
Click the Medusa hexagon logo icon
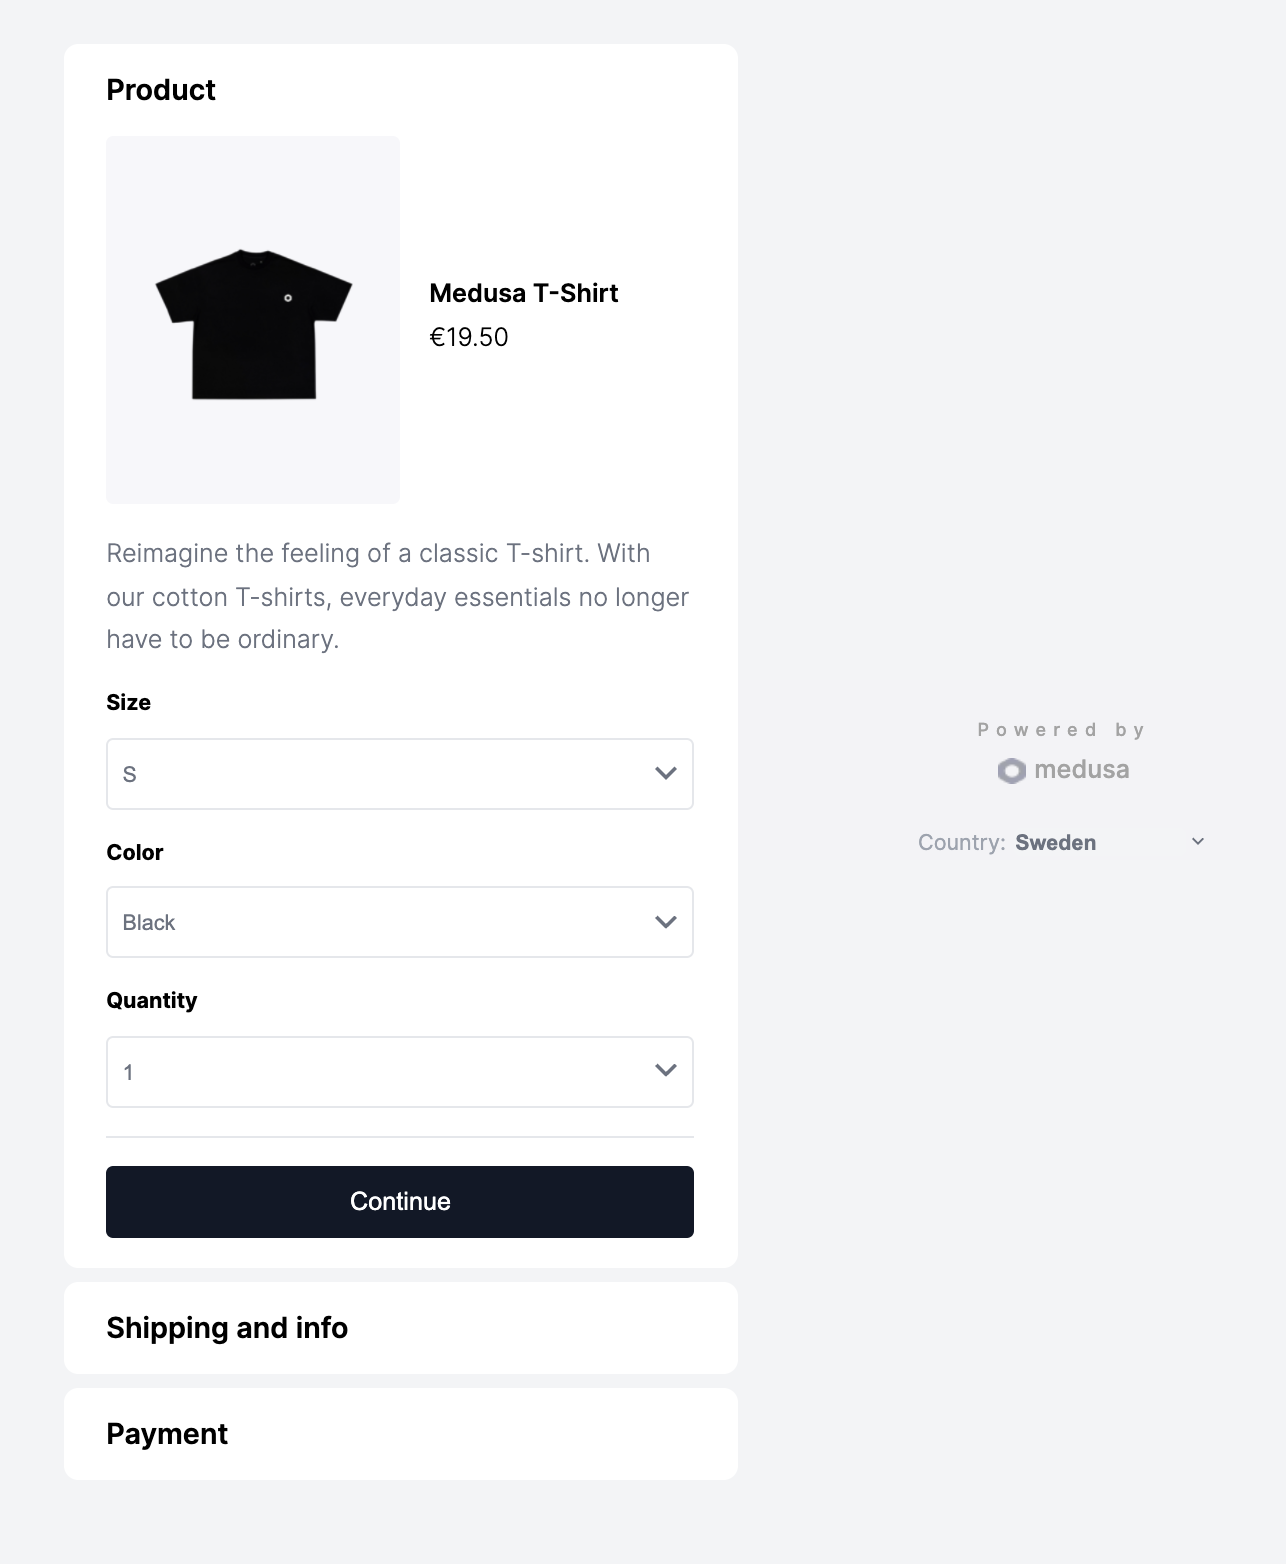tap(1011, 771)
